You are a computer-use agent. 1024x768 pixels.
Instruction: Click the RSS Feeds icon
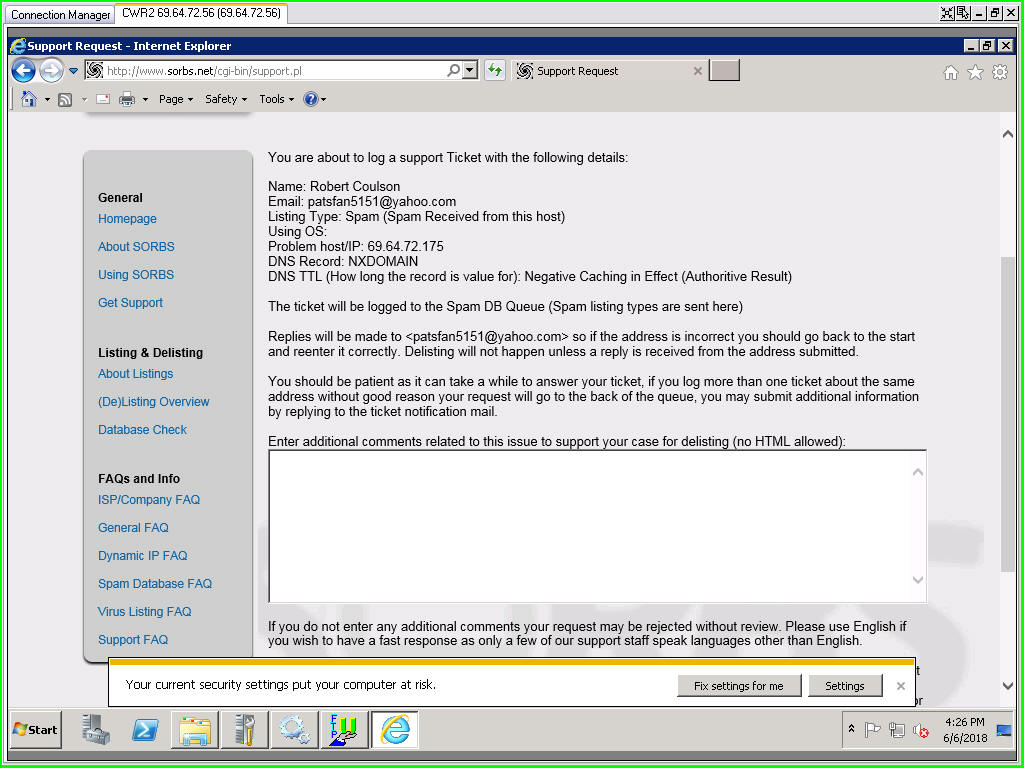65,99
